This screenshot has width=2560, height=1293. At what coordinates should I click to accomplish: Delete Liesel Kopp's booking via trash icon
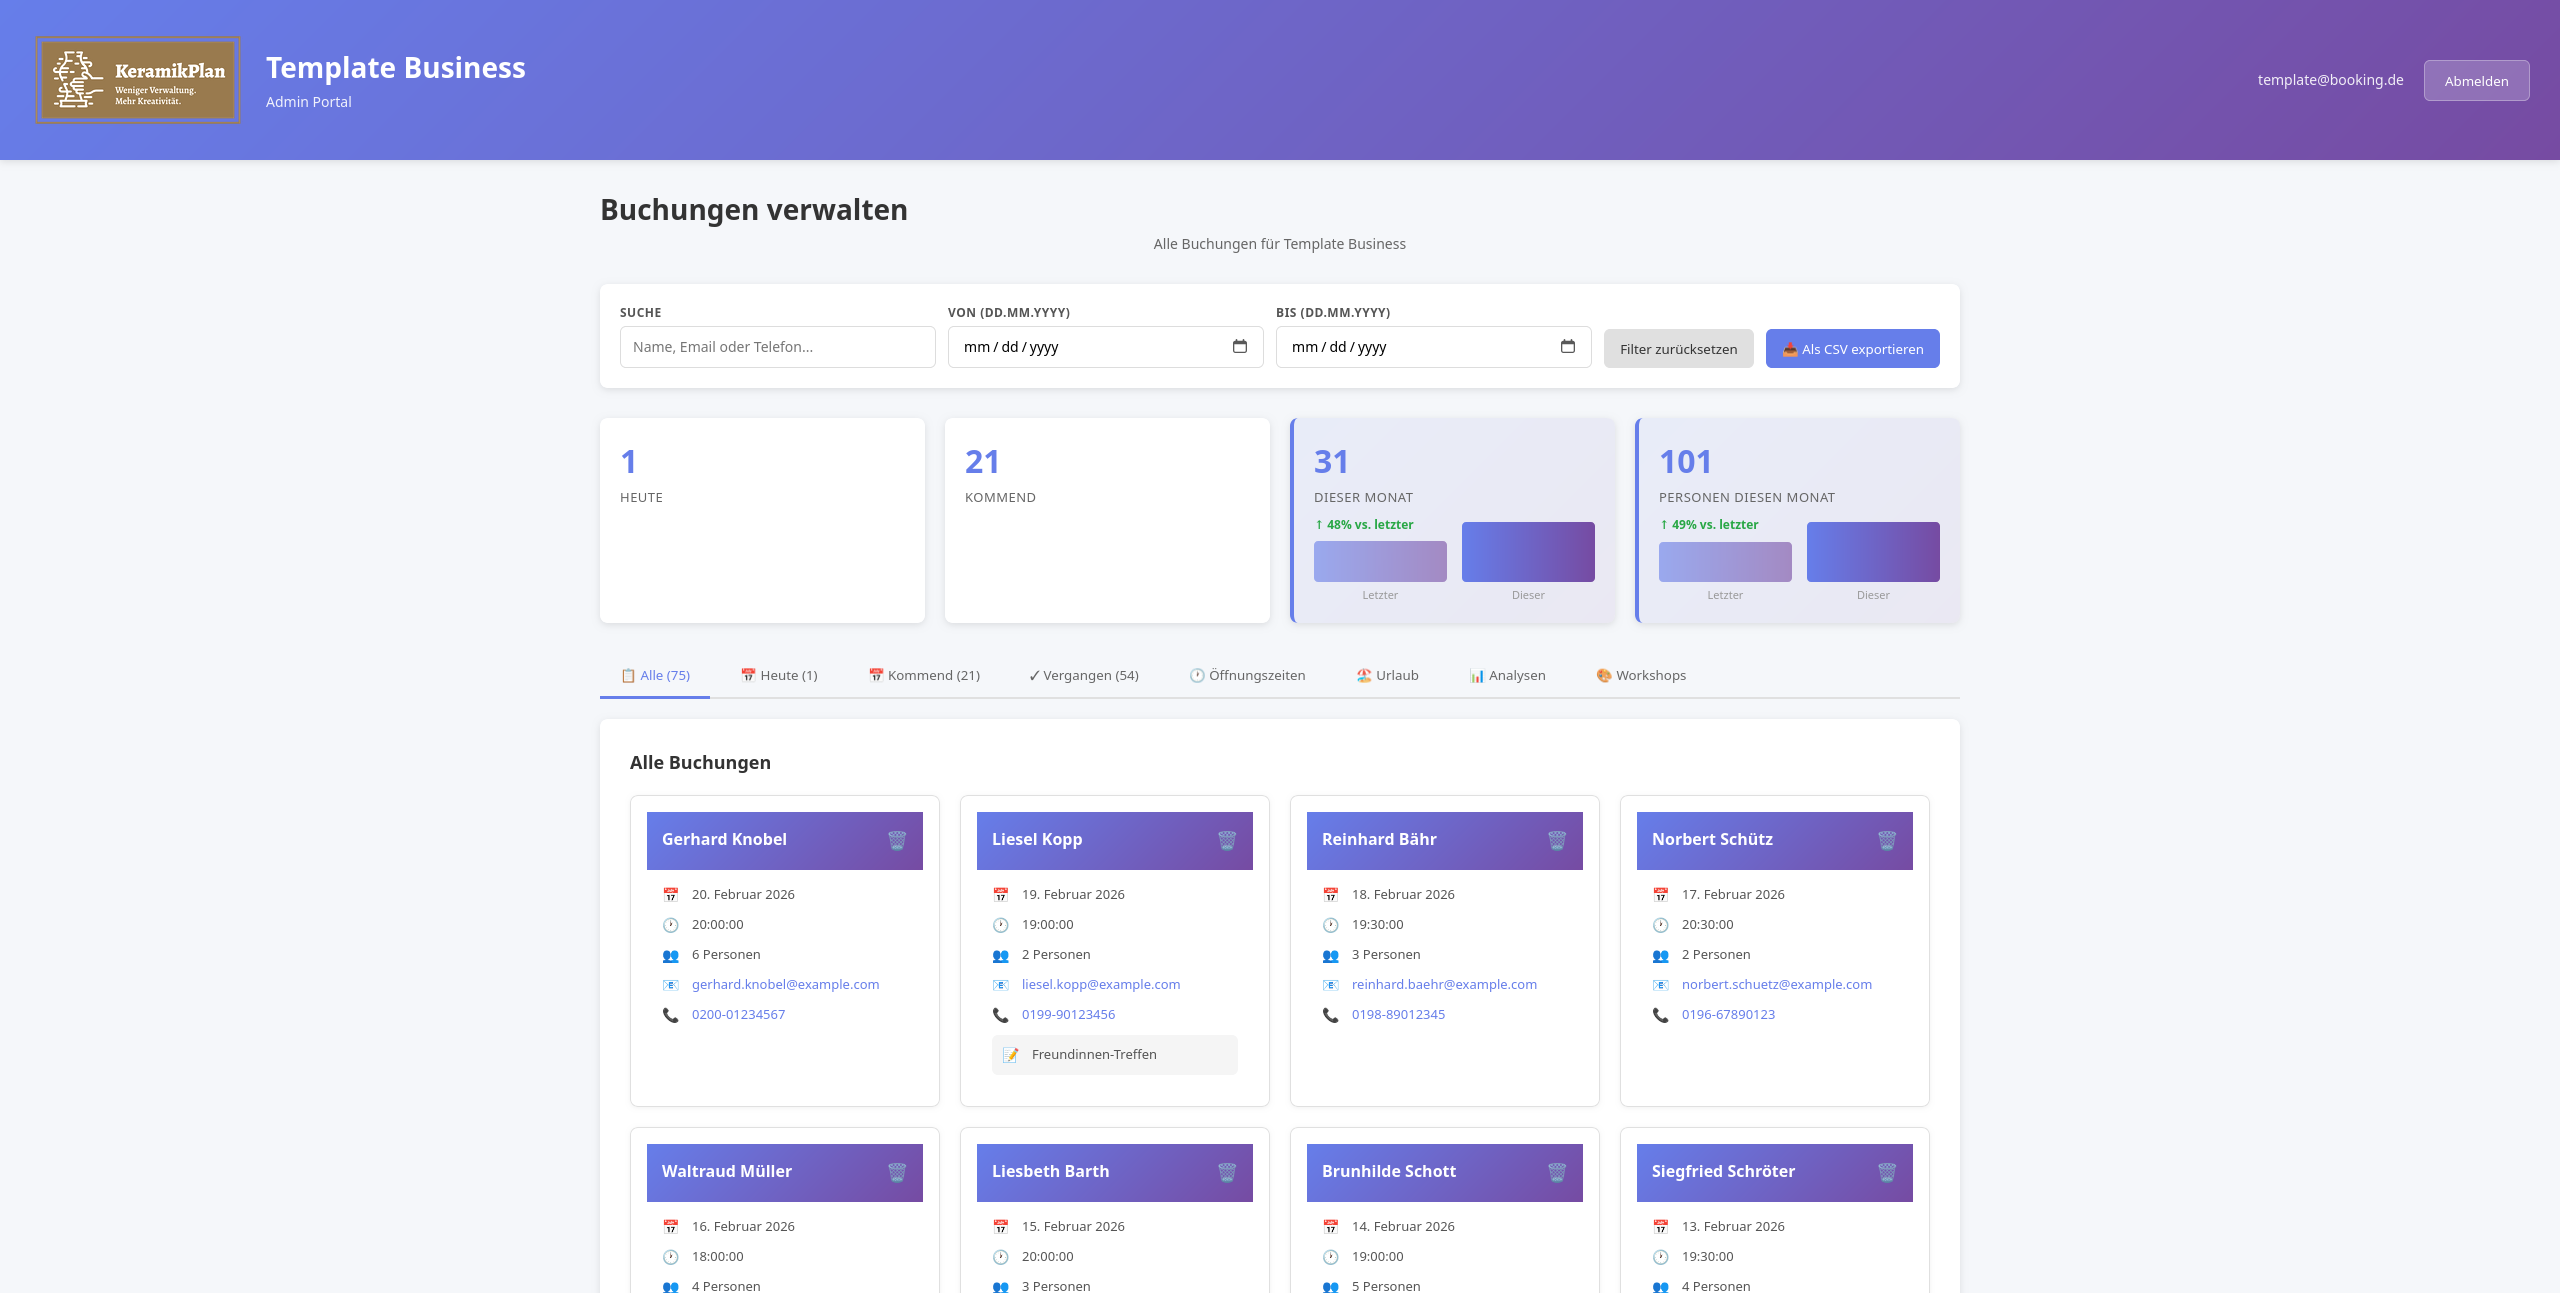point(1227,840)
